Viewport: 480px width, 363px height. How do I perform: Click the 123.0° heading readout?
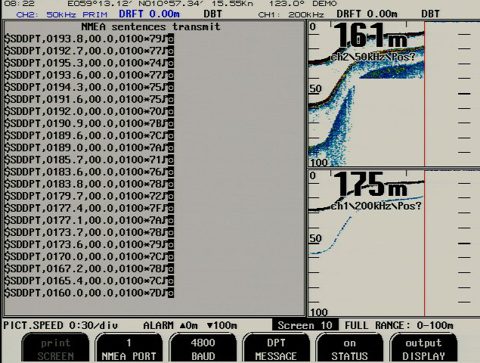coord(287,4)
